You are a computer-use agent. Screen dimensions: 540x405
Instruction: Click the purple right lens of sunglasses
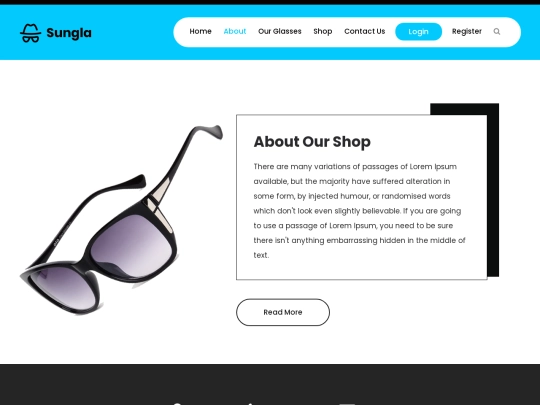pyautogui.click(x=131, y=245)
